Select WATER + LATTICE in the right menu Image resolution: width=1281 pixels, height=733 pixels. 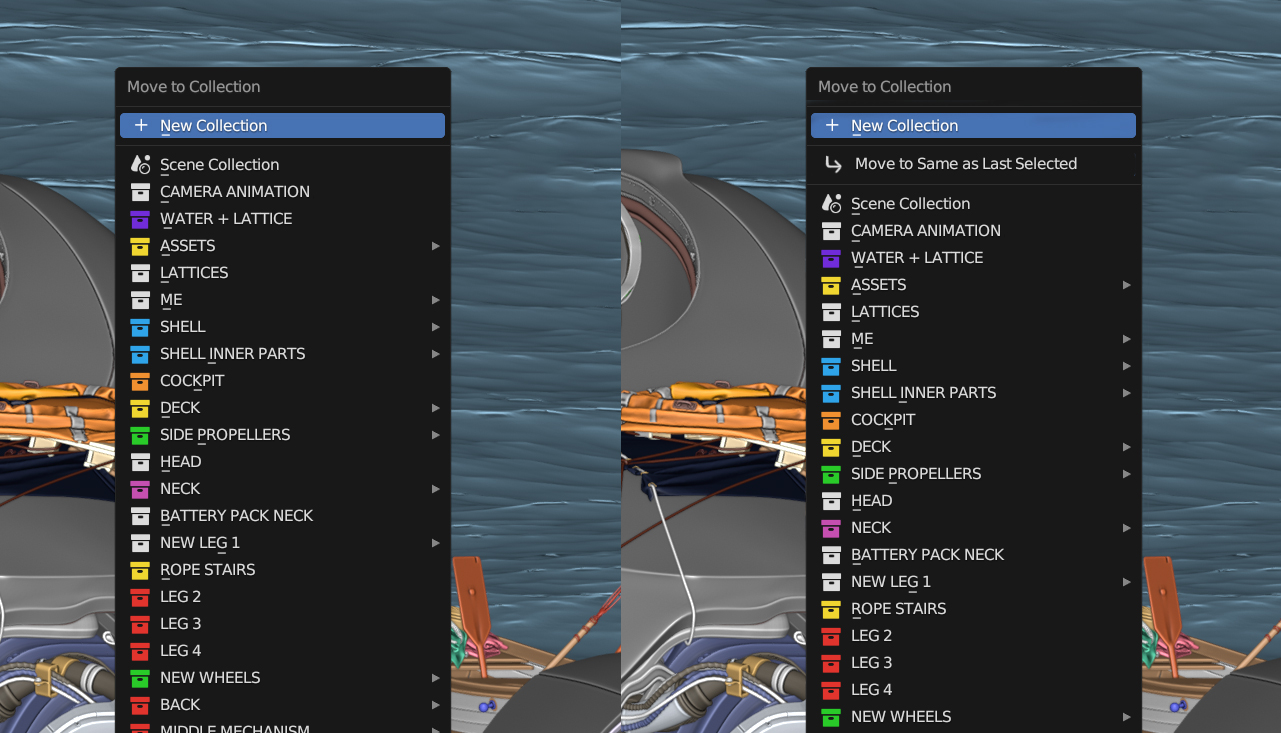973,258
